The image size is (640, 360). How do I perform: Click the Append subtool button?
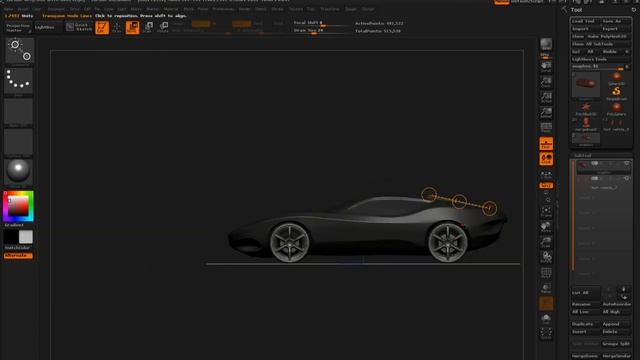point(616,324)
